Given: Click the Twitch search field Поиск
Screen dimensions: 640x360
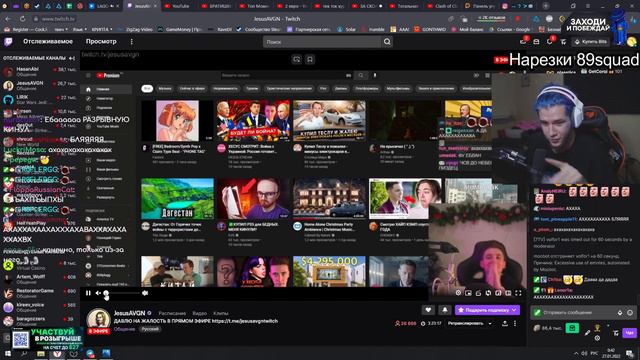Looking at the screenshot, I should 322,42.
